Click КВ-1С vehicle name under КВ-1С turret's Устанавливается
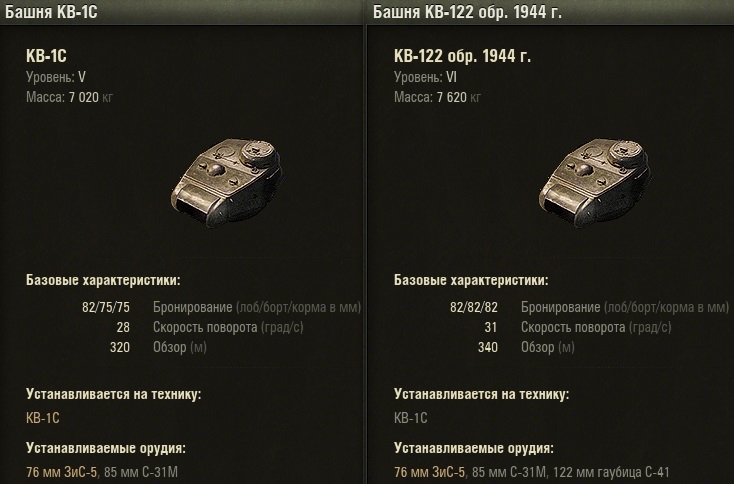734x484 pixels. pyautogui.click(x=42, y=418)
